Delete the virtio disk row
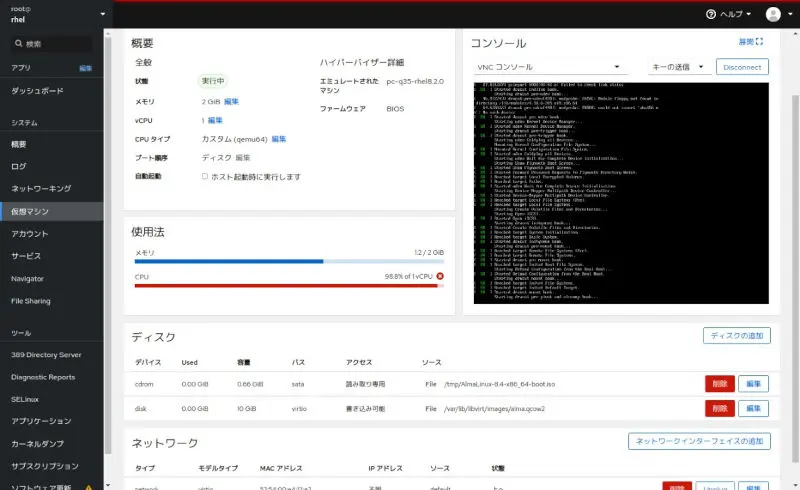This screenshot has width=800, height=490. coord(719,408)
